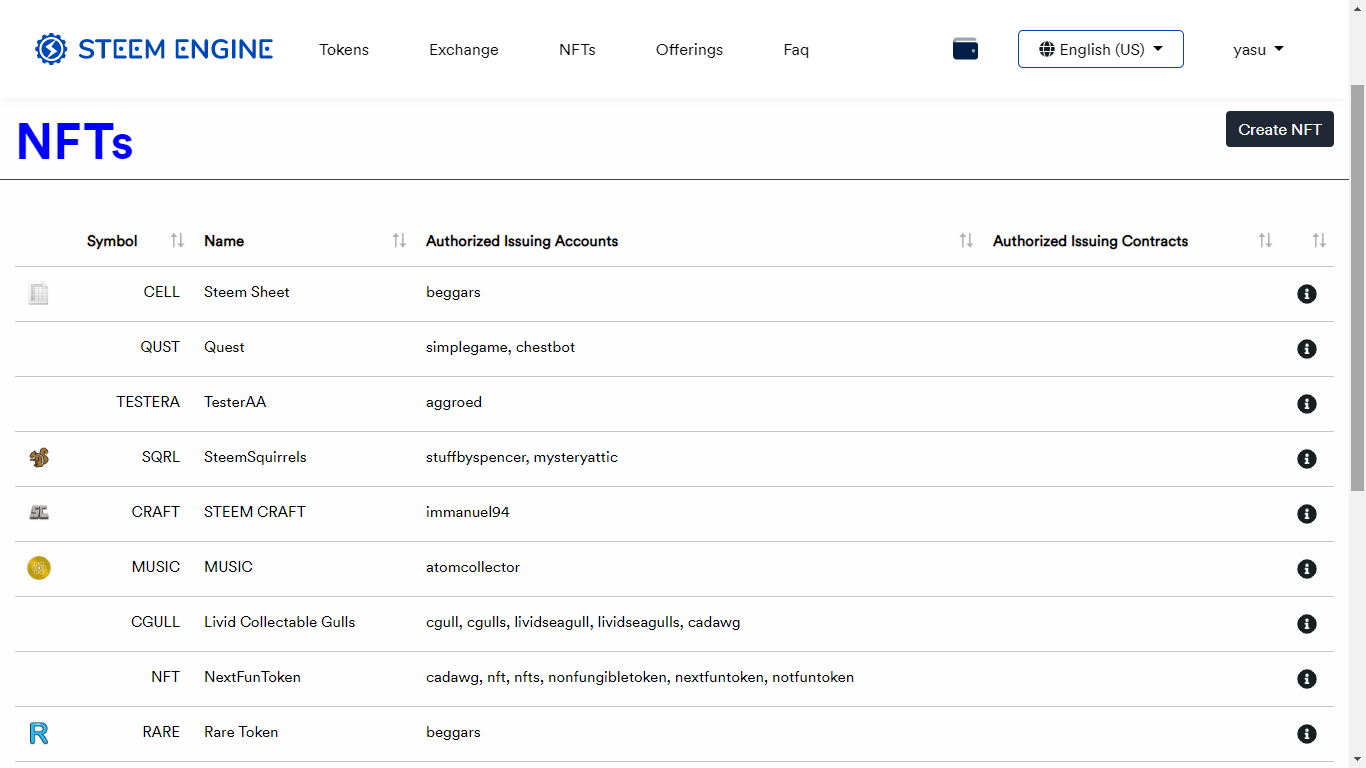Click the Steem Engine logo
This screenshot has width=1366, height=768.
coord(154,49)
